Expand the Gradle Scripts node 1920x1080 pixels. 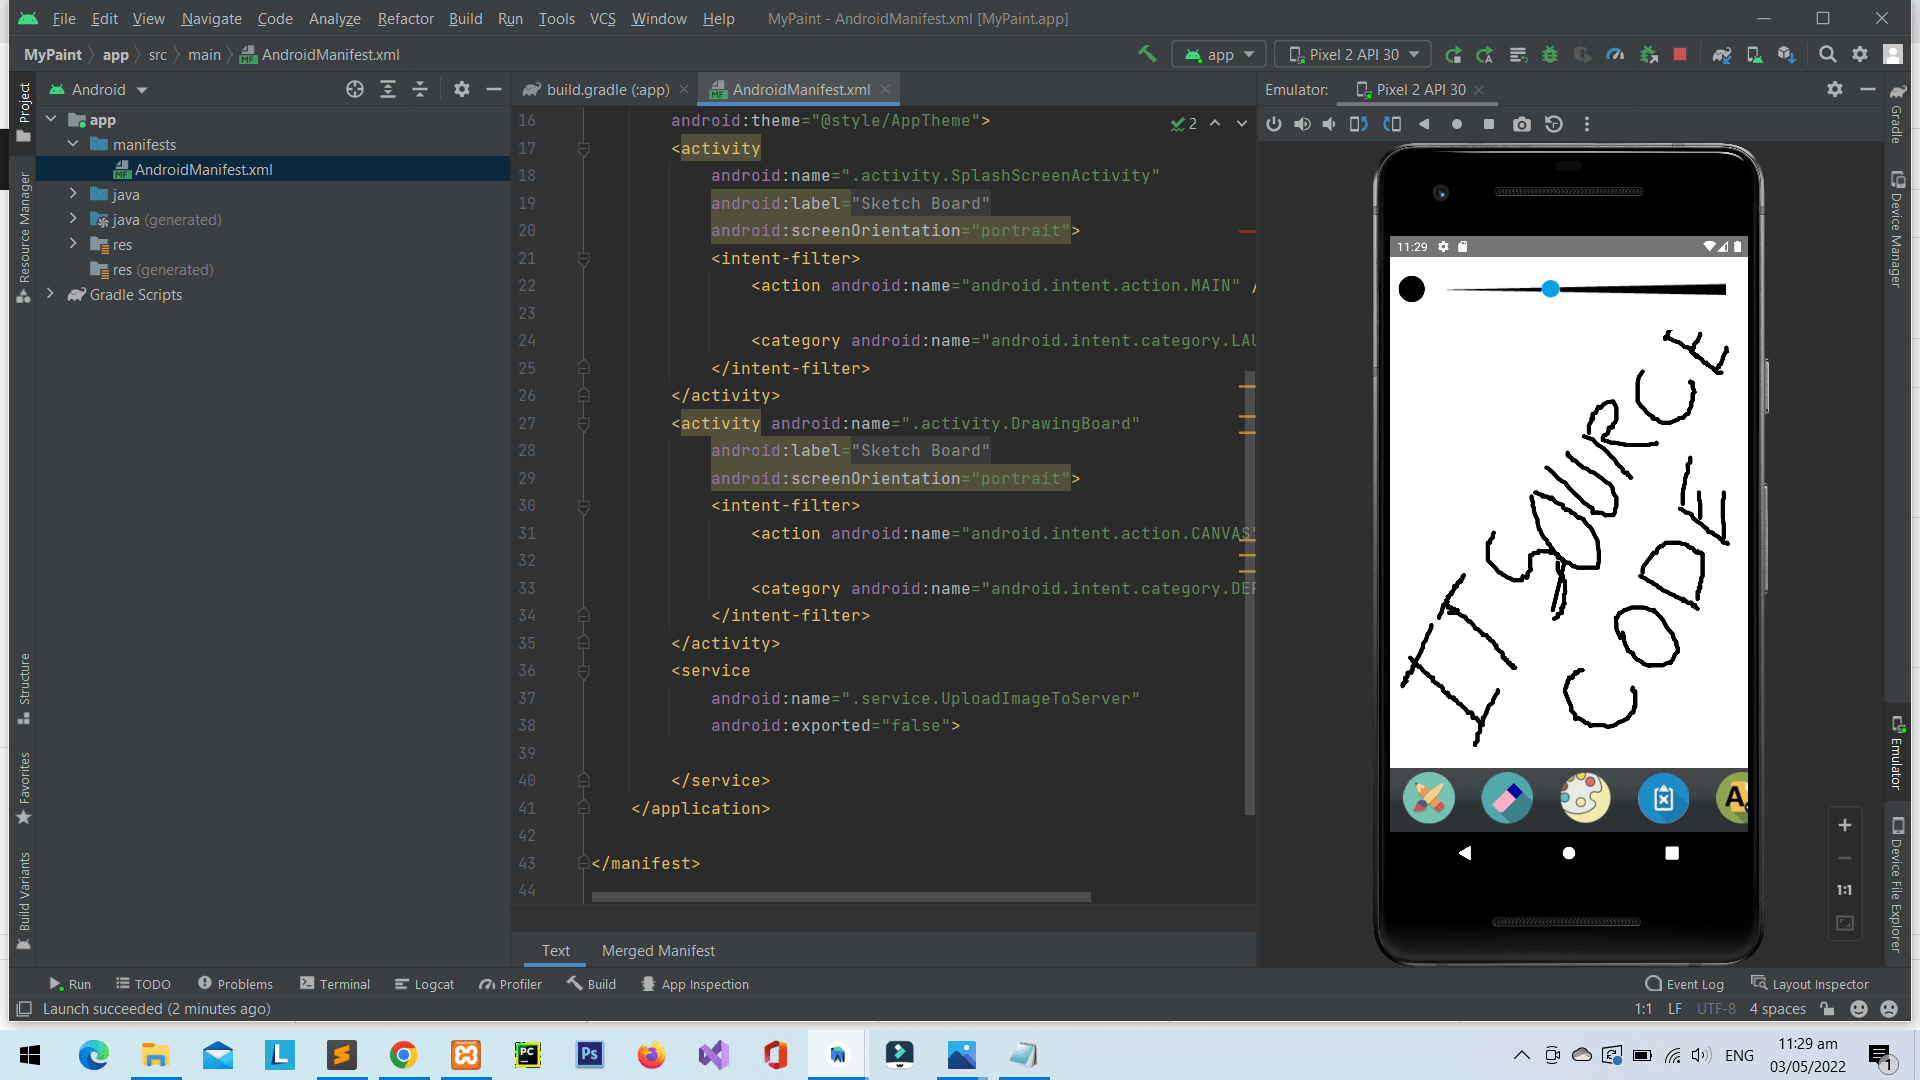point(50,294)
